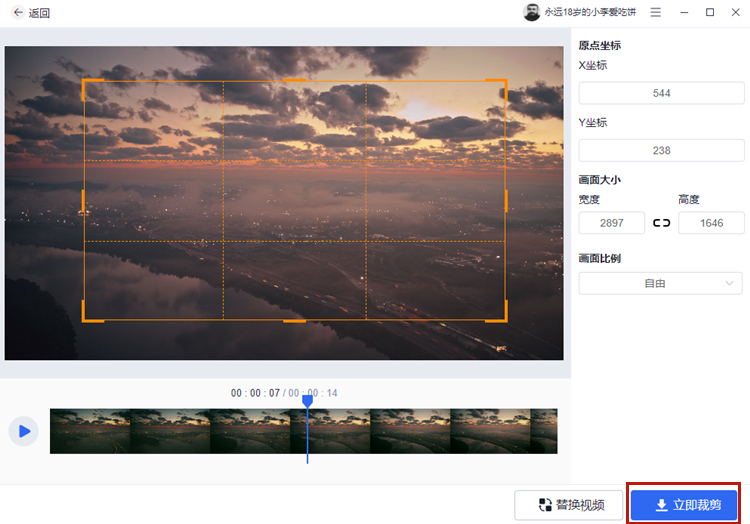Toggle the aspect ratio lock link
The height and width of the screenshot is (524, 750).
pos(662,223)
